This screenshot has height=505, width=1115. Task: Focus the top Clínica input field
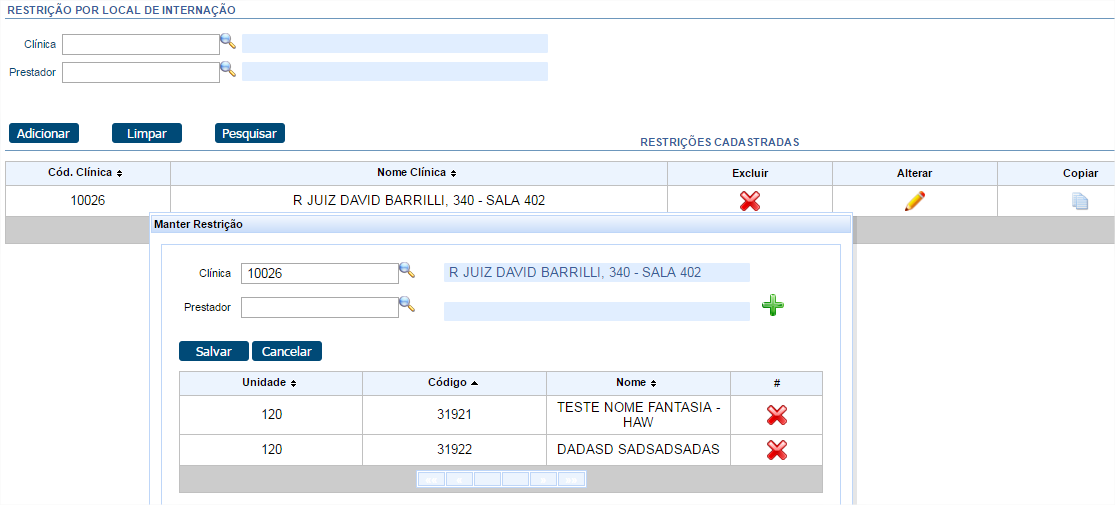pos(141,44)
